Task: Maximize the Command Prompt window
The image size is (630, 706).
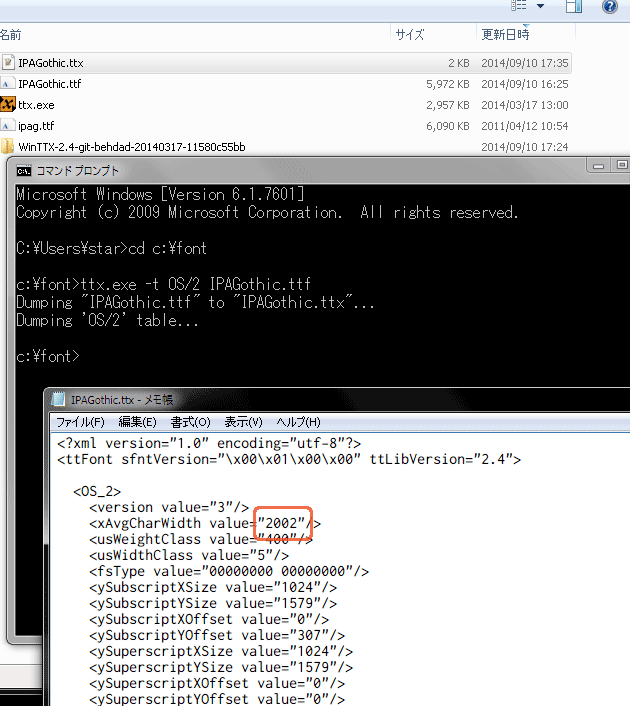Action: (x=621, y=165)
